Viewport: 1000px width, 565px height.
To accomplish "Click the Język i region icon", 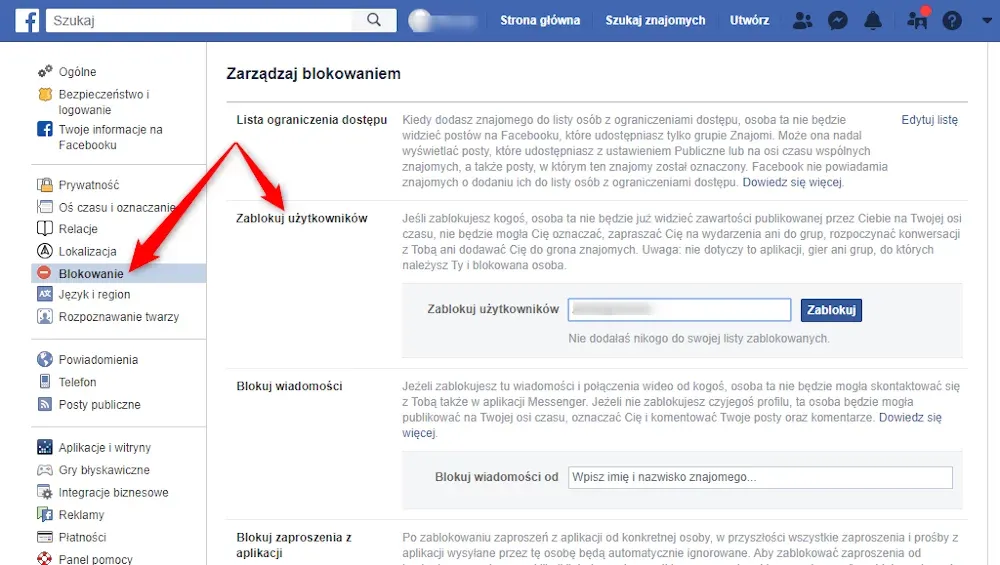I will [45, 294].
